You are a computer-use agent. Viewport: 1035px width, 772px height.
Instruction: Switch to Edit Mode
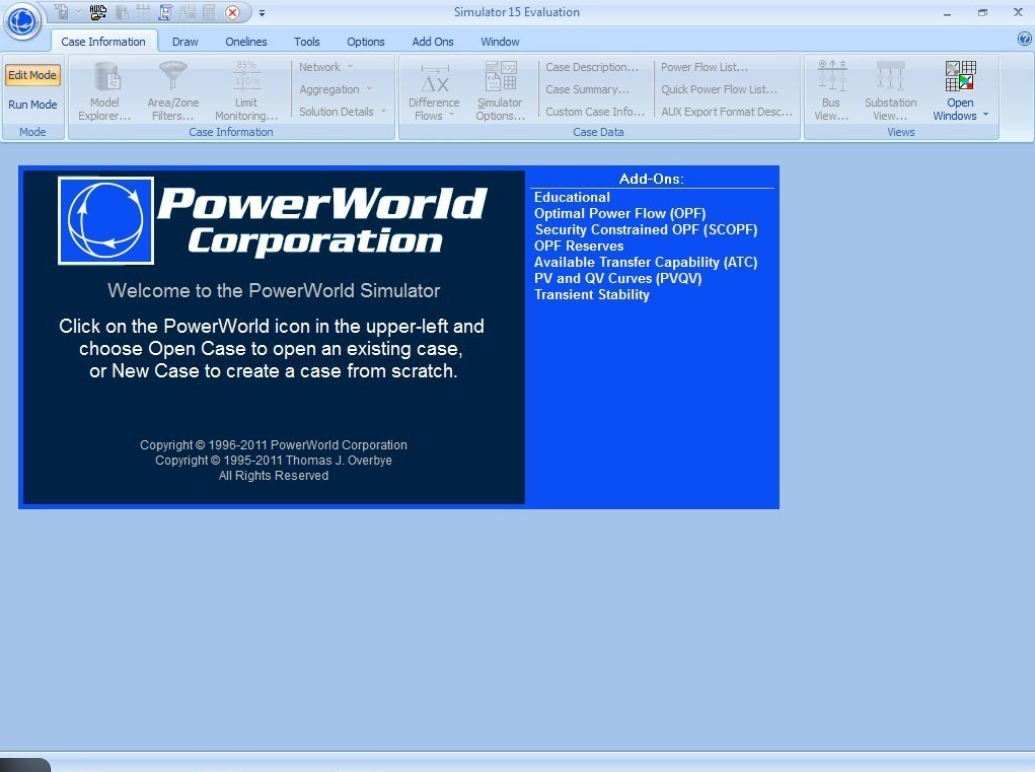(x=33, y=76)
